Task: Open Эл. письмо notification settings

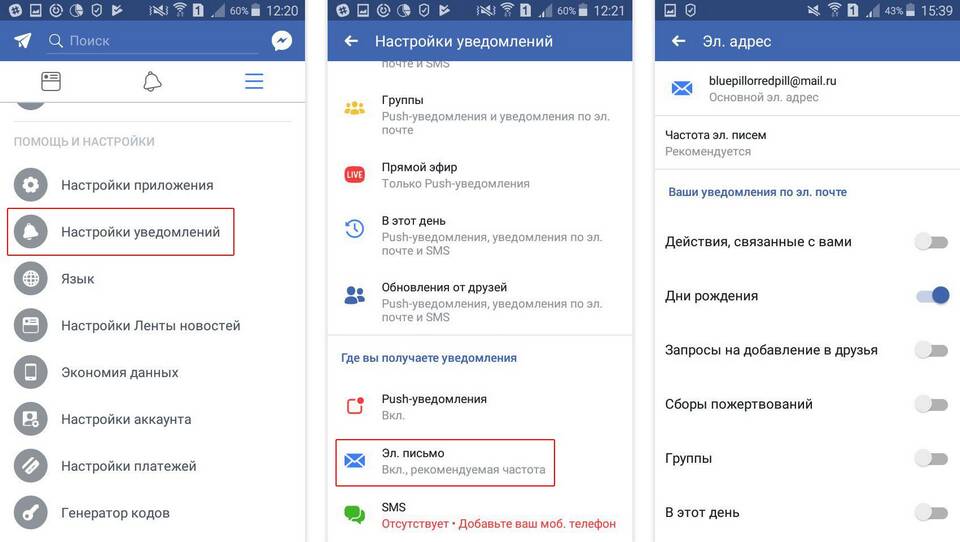Action: coord(445,462)
